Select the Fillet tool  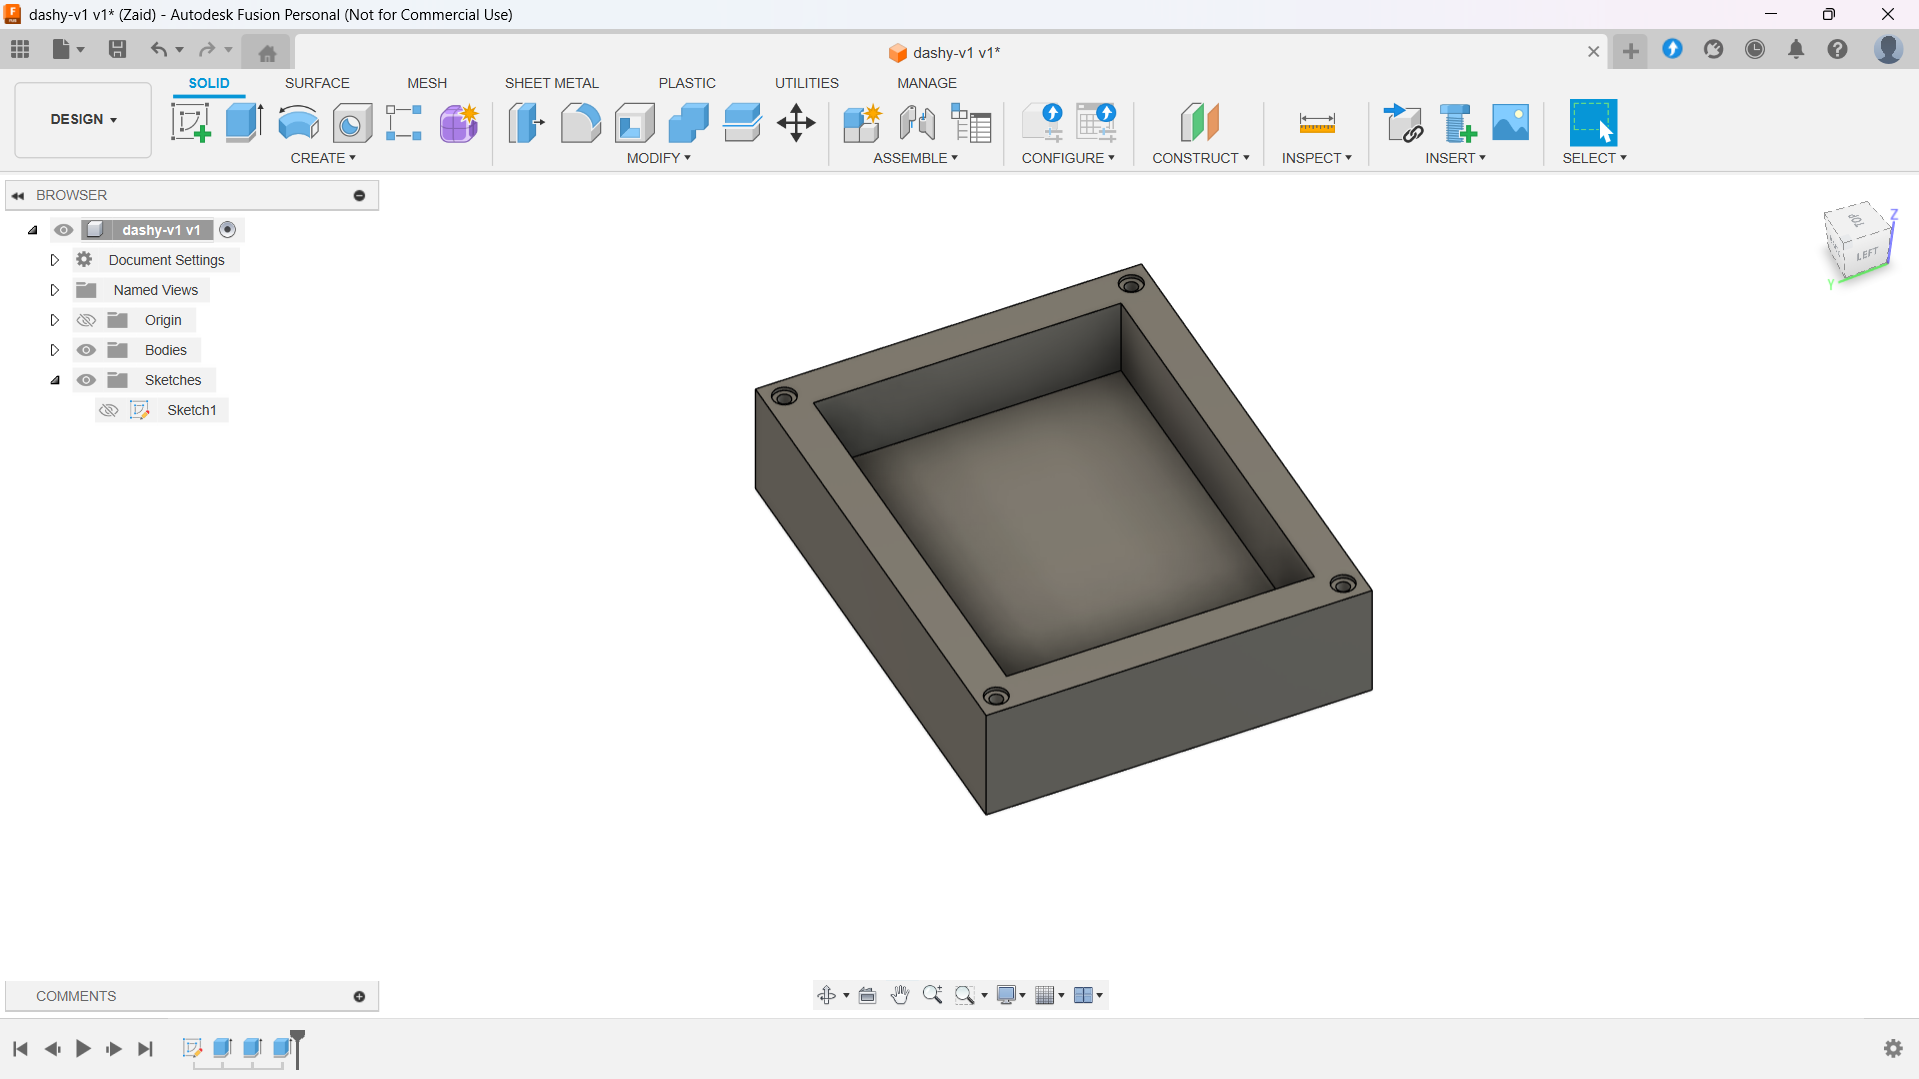580,123
